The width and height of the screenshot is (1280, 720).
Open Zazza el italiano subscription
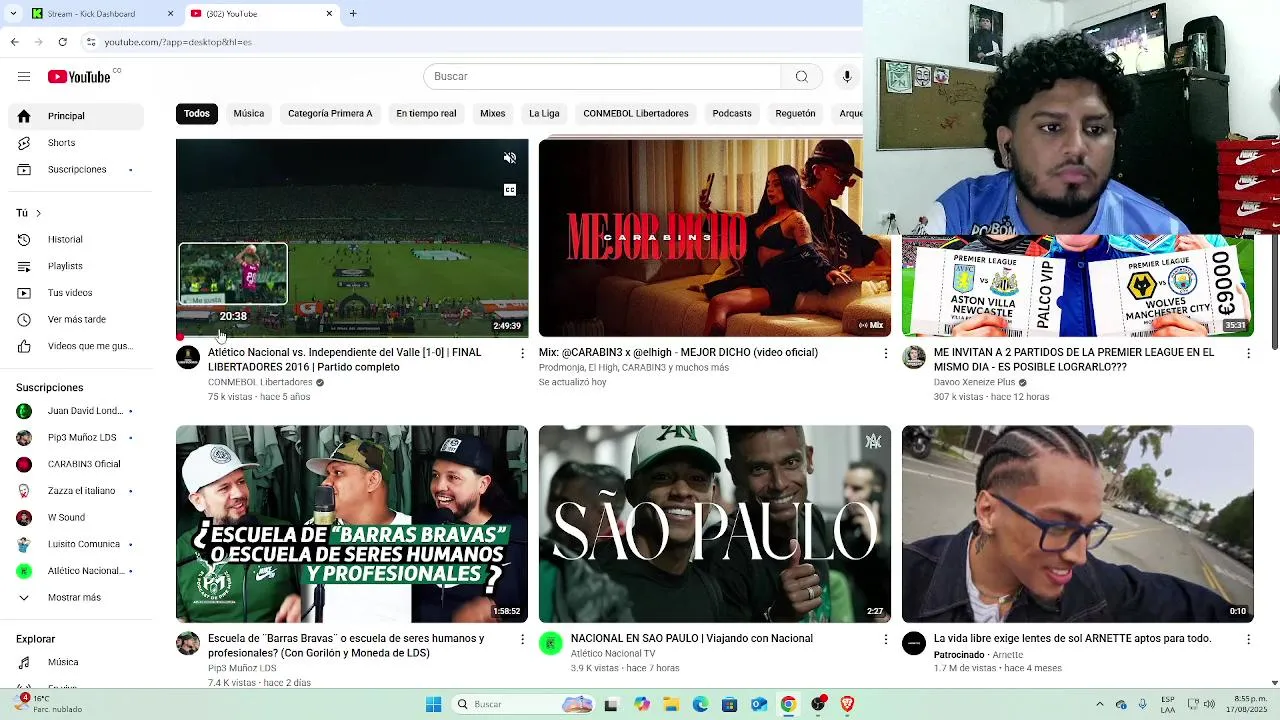pyautogui.click(x=76, y=491)
